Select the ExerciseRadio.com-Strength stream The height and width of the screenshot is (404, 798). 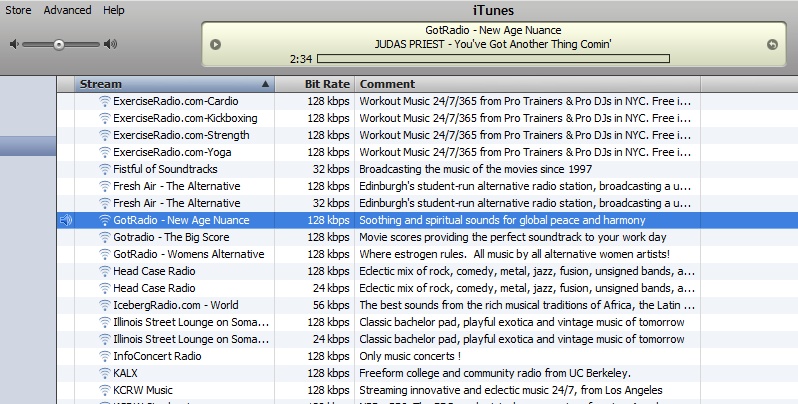(181, 135)
